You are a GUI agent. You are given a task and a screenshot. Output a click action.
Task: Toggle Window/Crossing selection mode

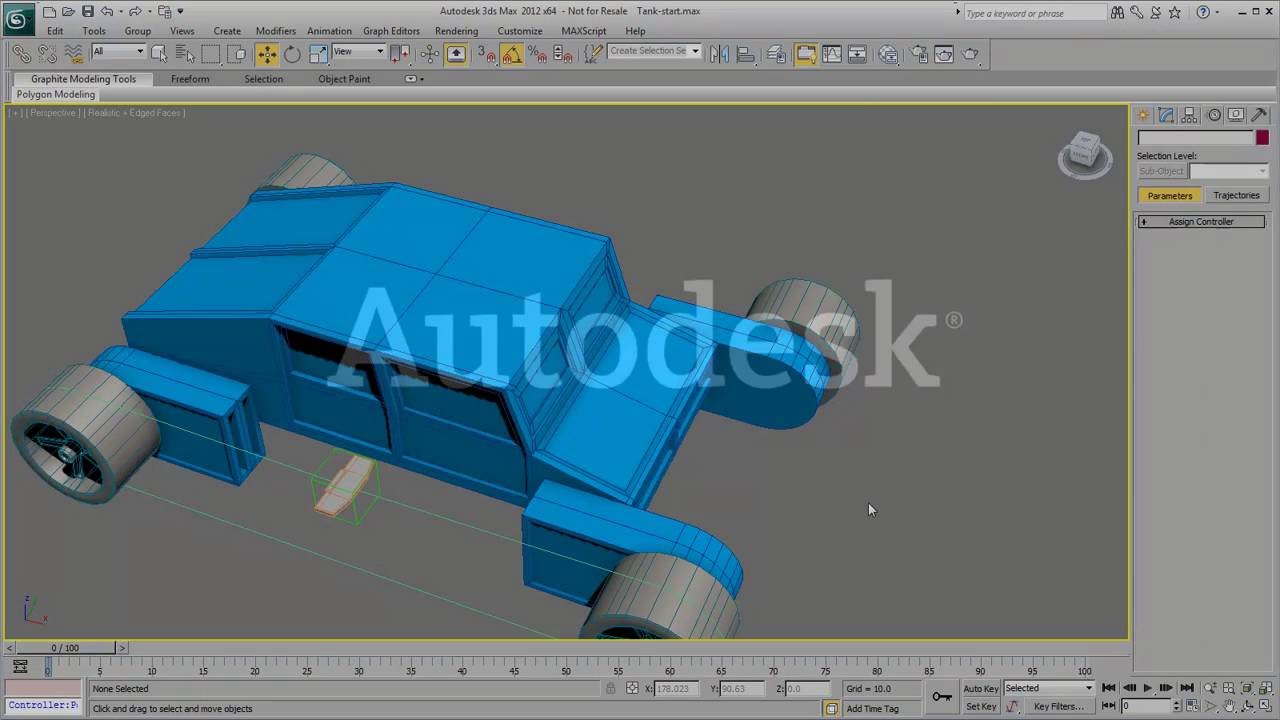[x=237, y=54]
